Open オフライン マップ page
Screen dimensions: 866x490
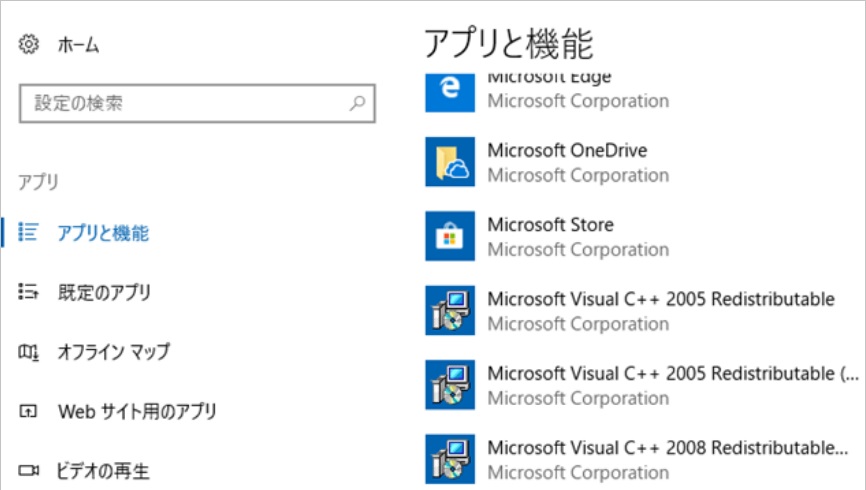[114, 351]
